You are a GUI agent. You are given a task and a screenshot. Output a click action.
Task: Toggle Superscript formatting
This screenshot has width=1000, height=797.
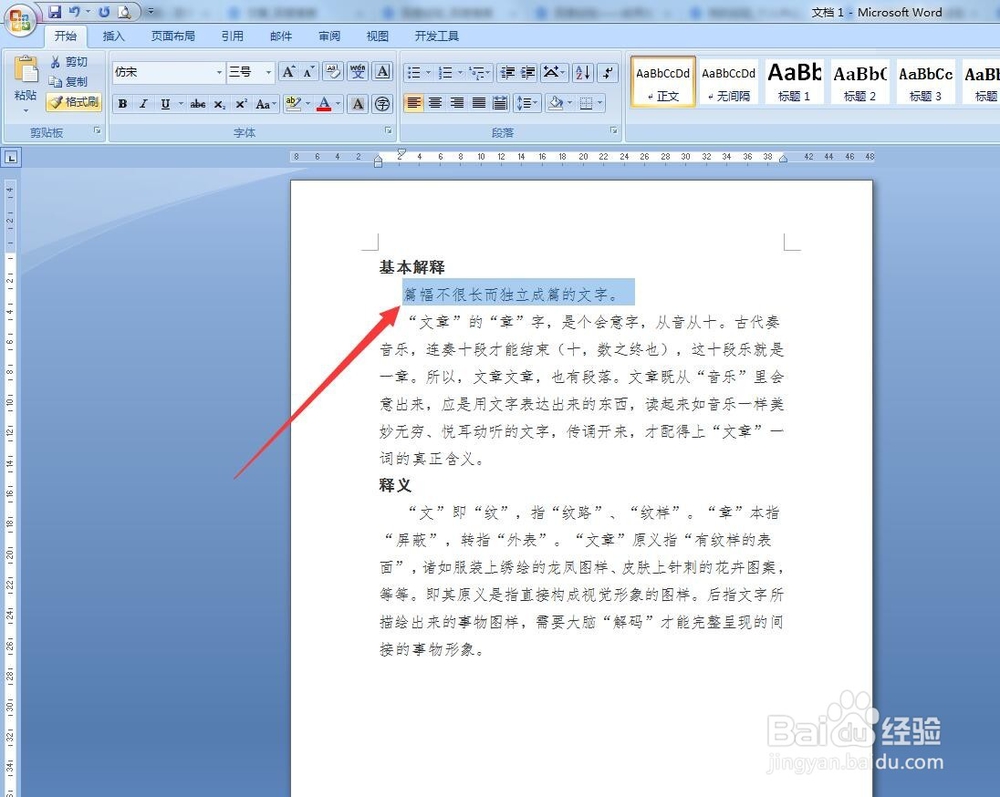click(241, 103)
